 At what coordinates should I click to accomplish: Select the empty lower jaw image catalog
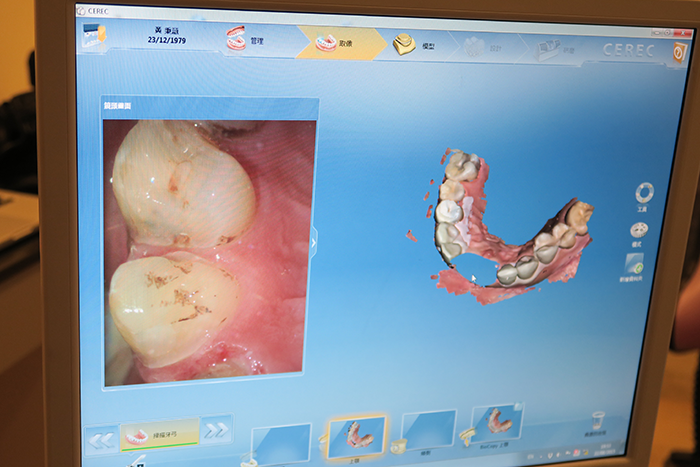click(281, 443)
